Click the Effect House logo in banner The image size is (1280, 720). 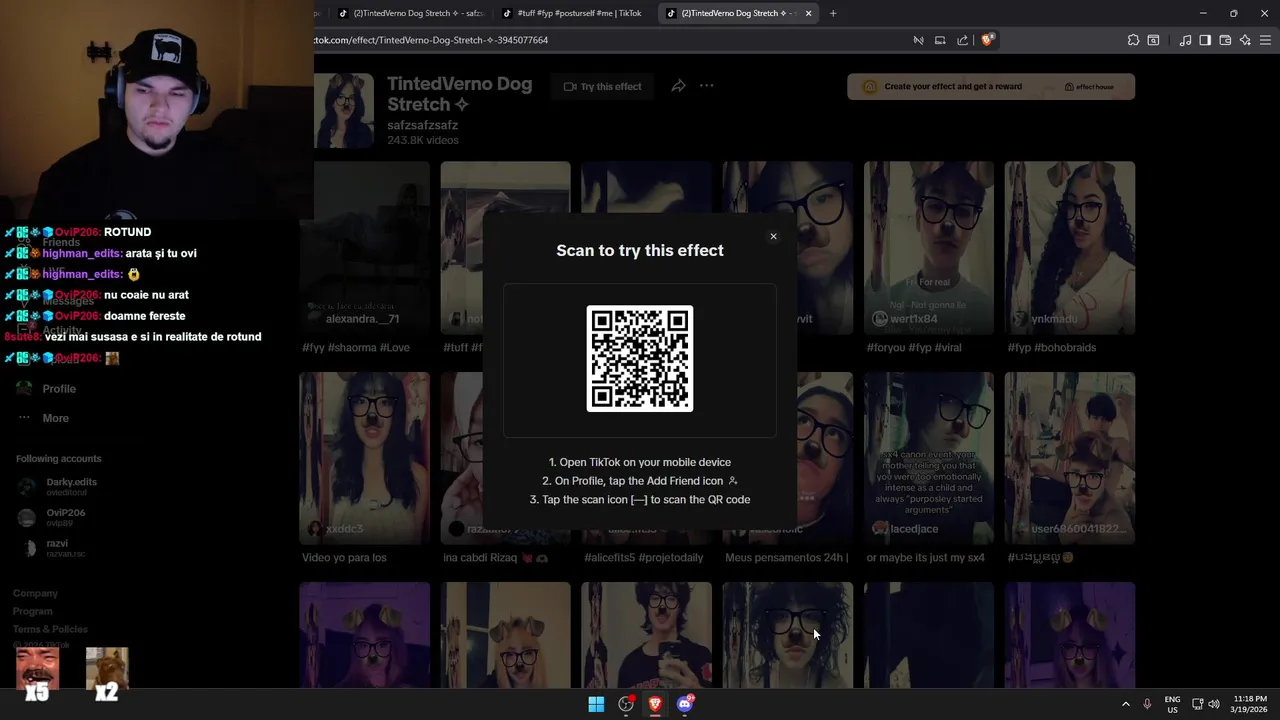pyautogui.click(x=1089, y=87)
